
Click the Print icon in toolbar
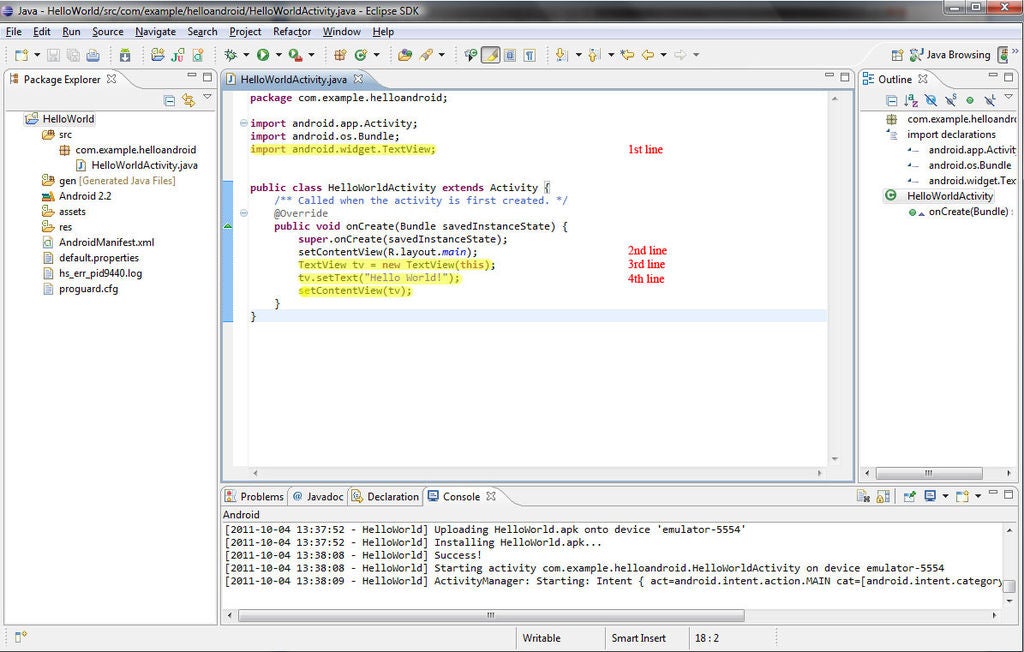[x=93, y=55]
